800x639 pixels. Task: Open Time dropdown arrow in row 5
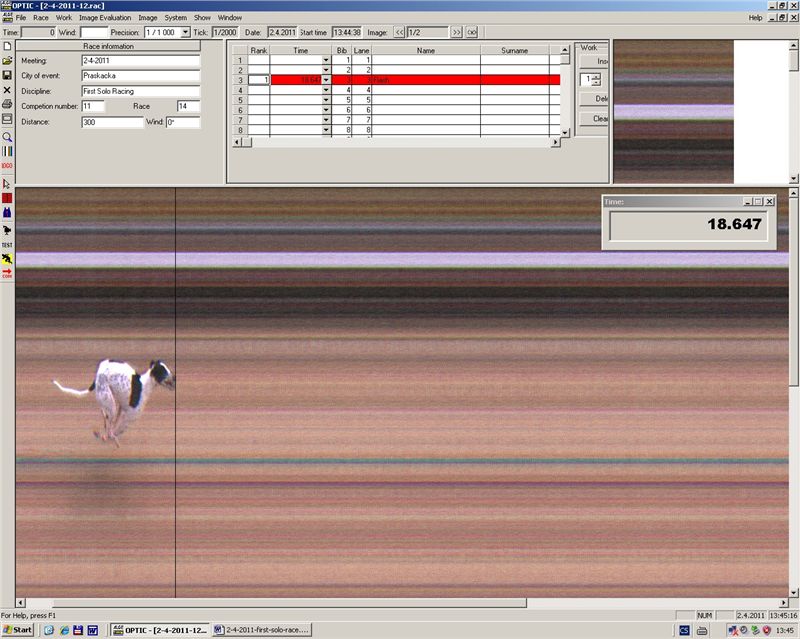coord(326,100)
